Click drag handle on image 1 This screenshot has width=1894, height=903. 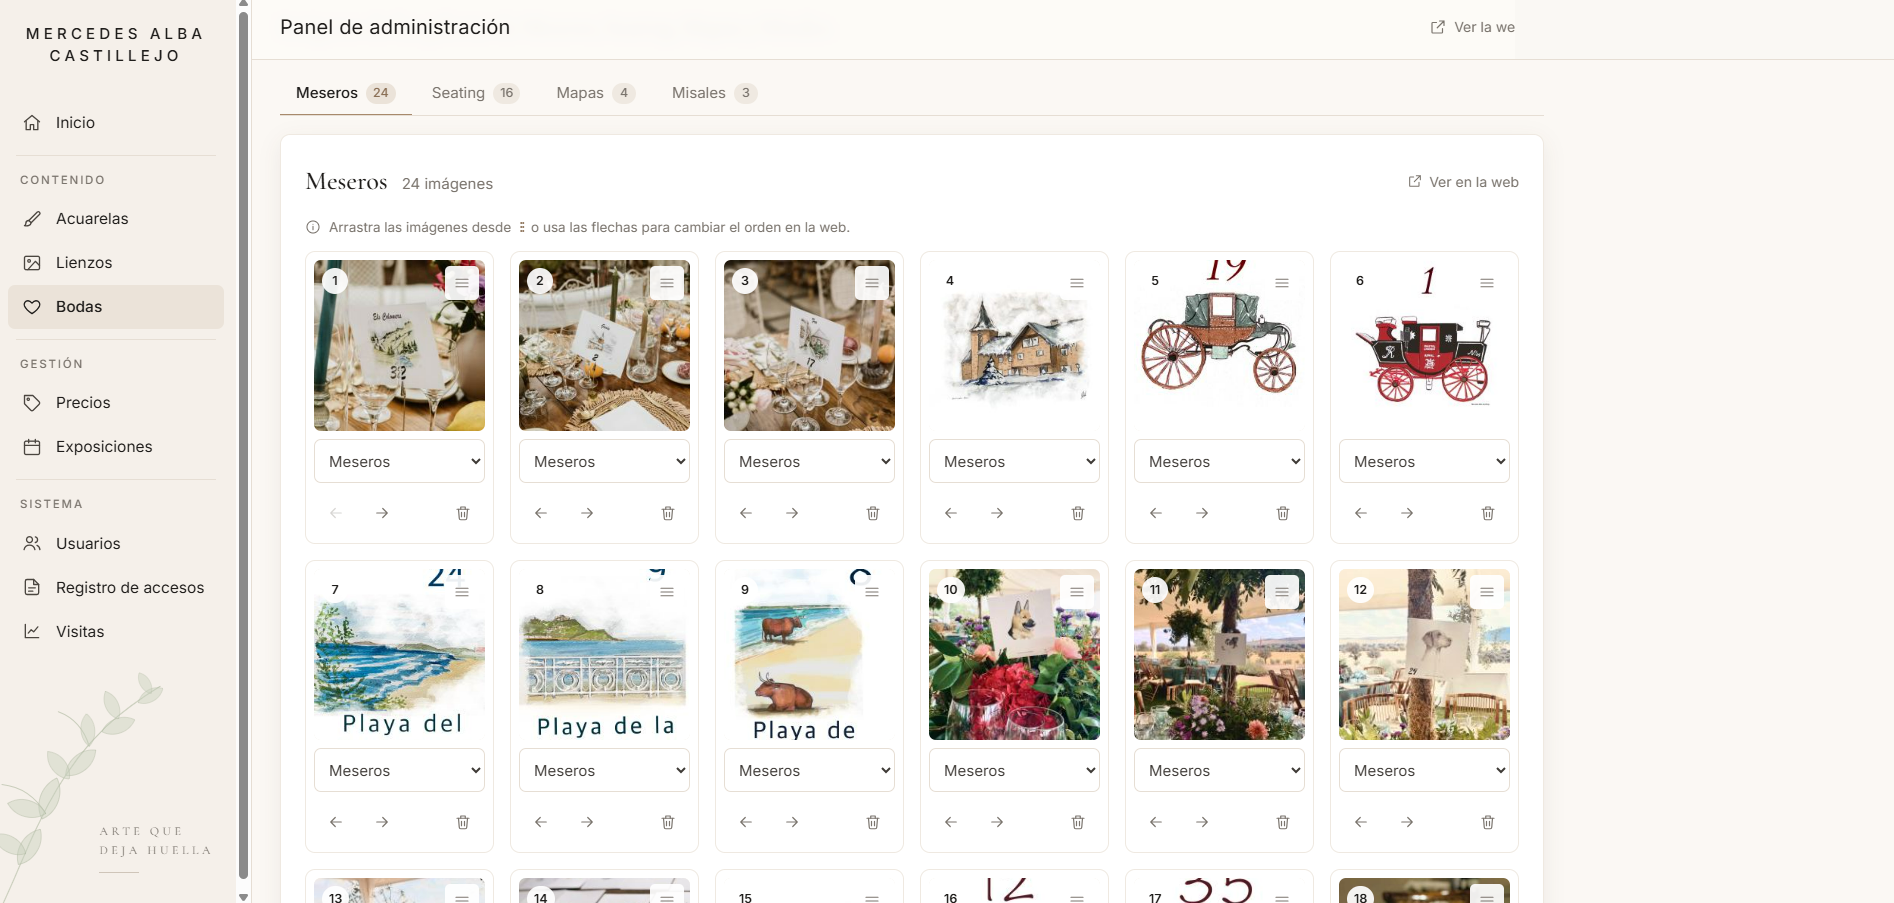pos(462,283)
